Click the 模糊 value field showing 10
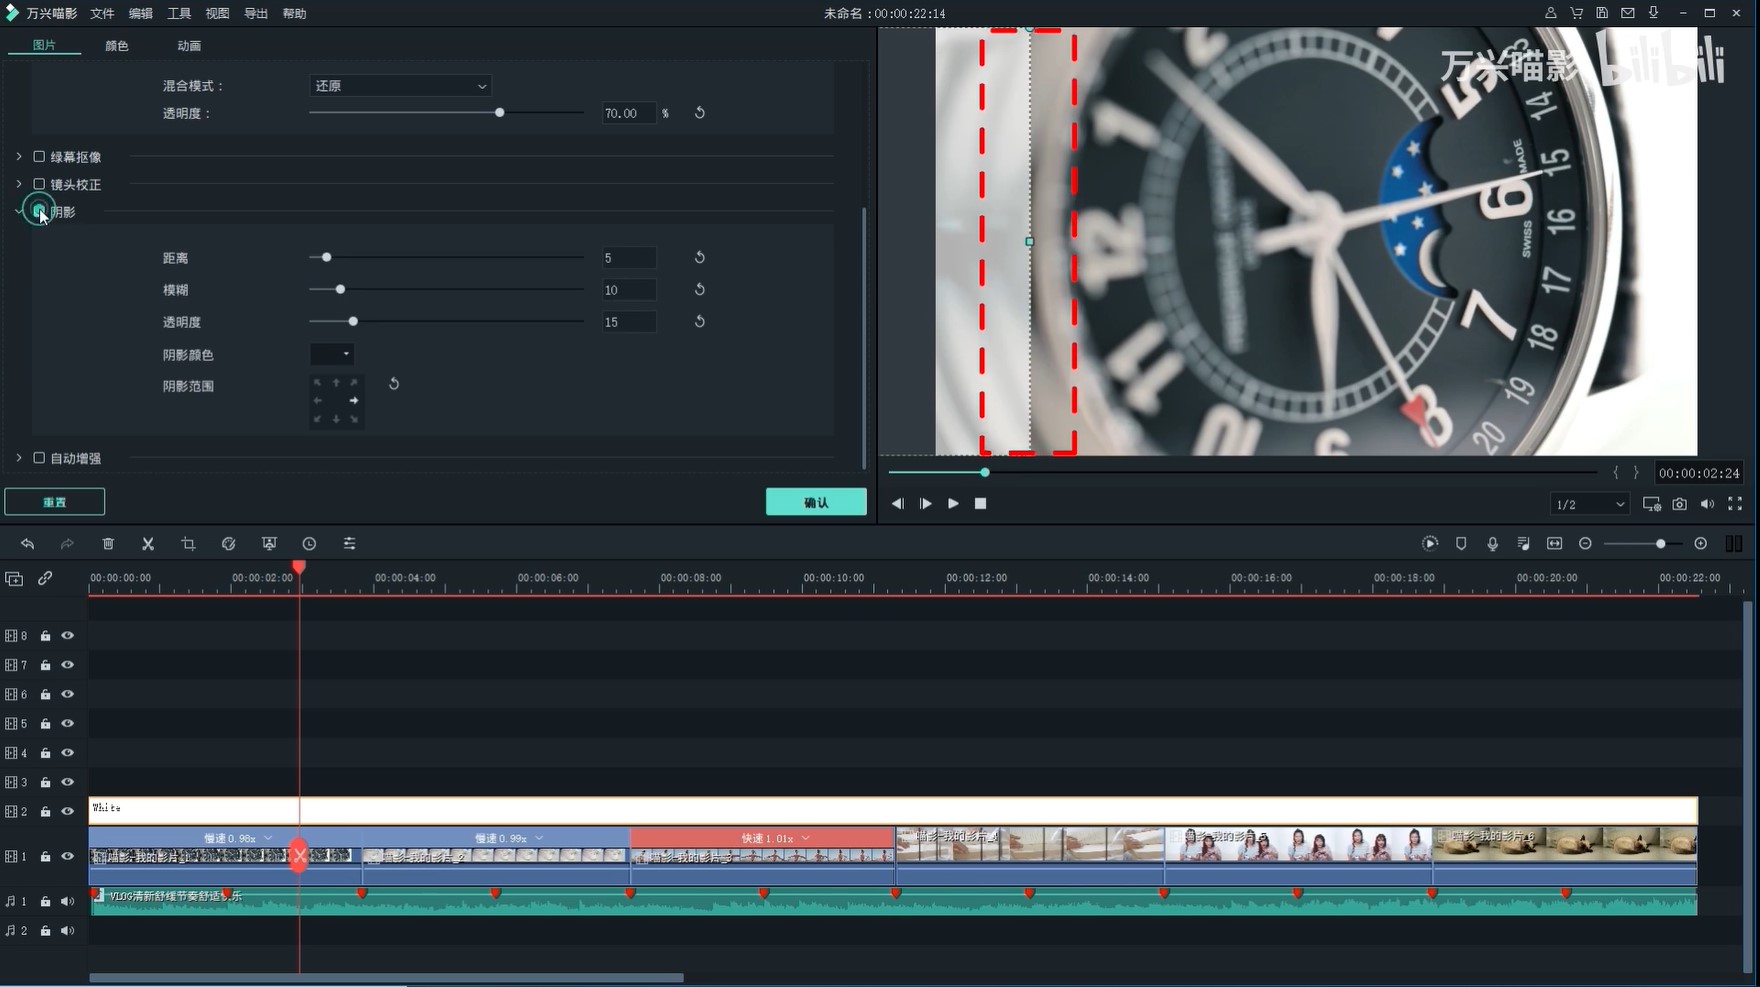The image size is (1760, 987). pyautogui.click(x=629, y=290)
